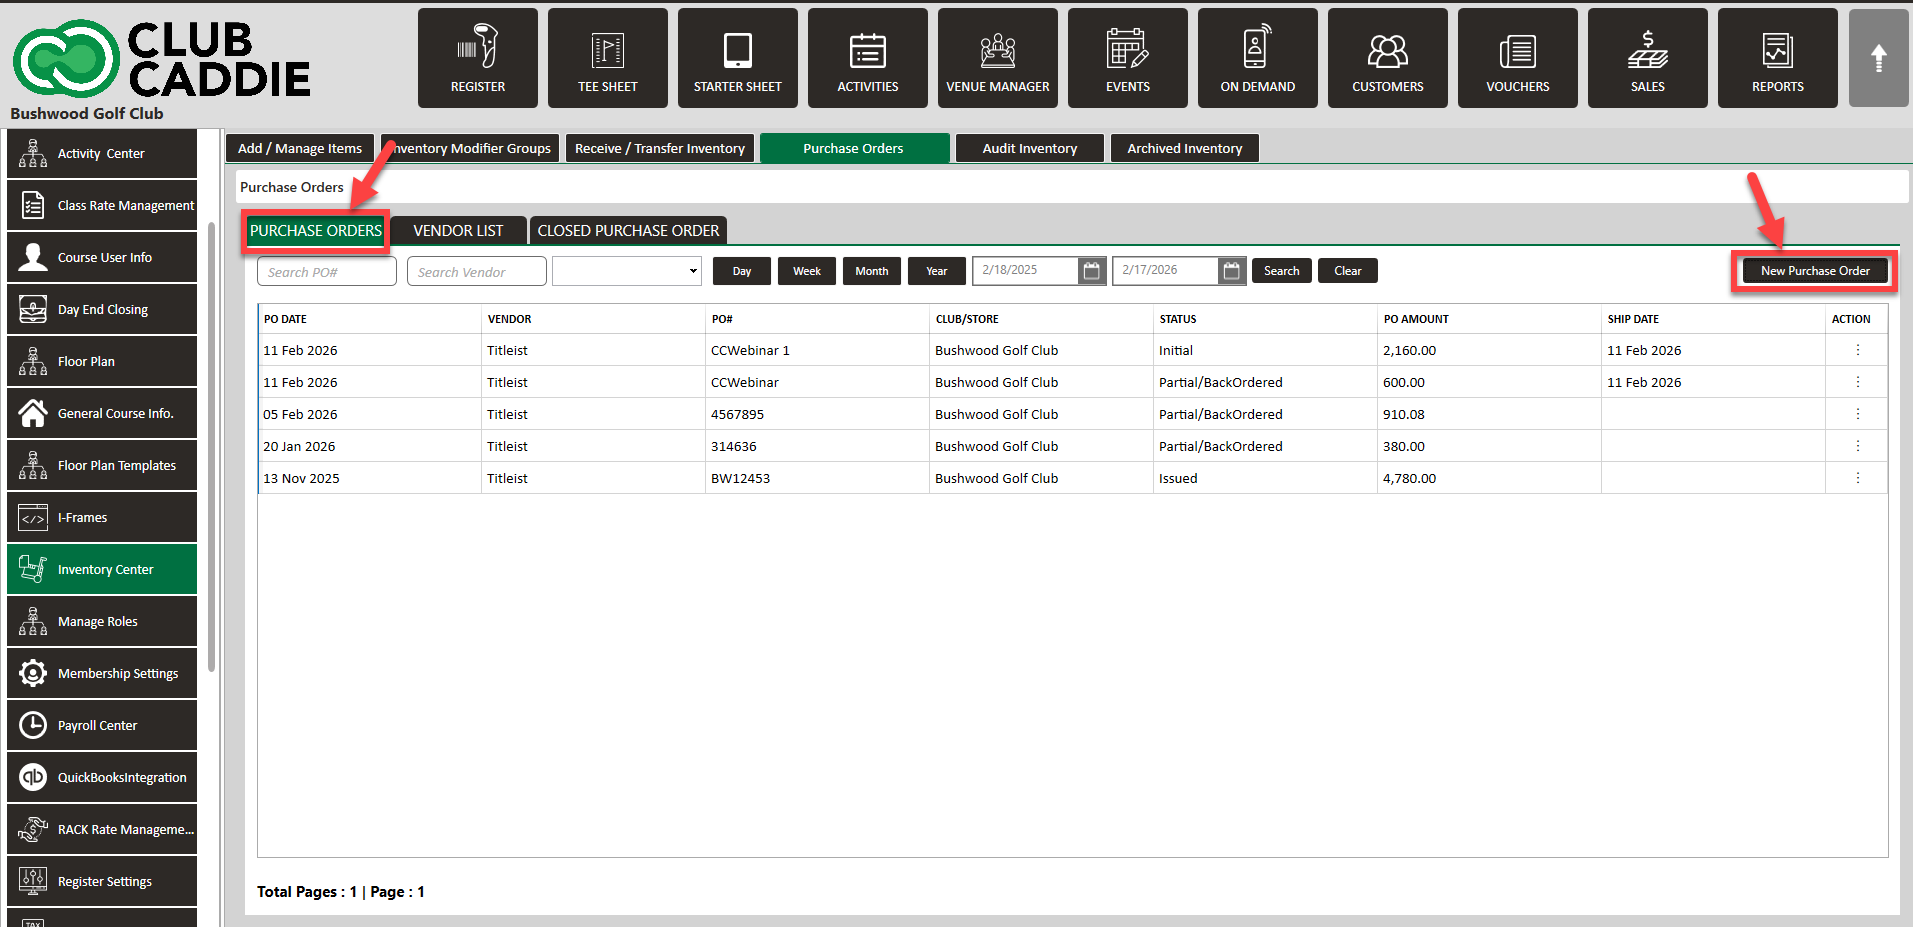Image resolution: width=1913 pixels, height=927 pixels.
Task: Switch to the Vendor List tab
Action: tap(458, 231)
